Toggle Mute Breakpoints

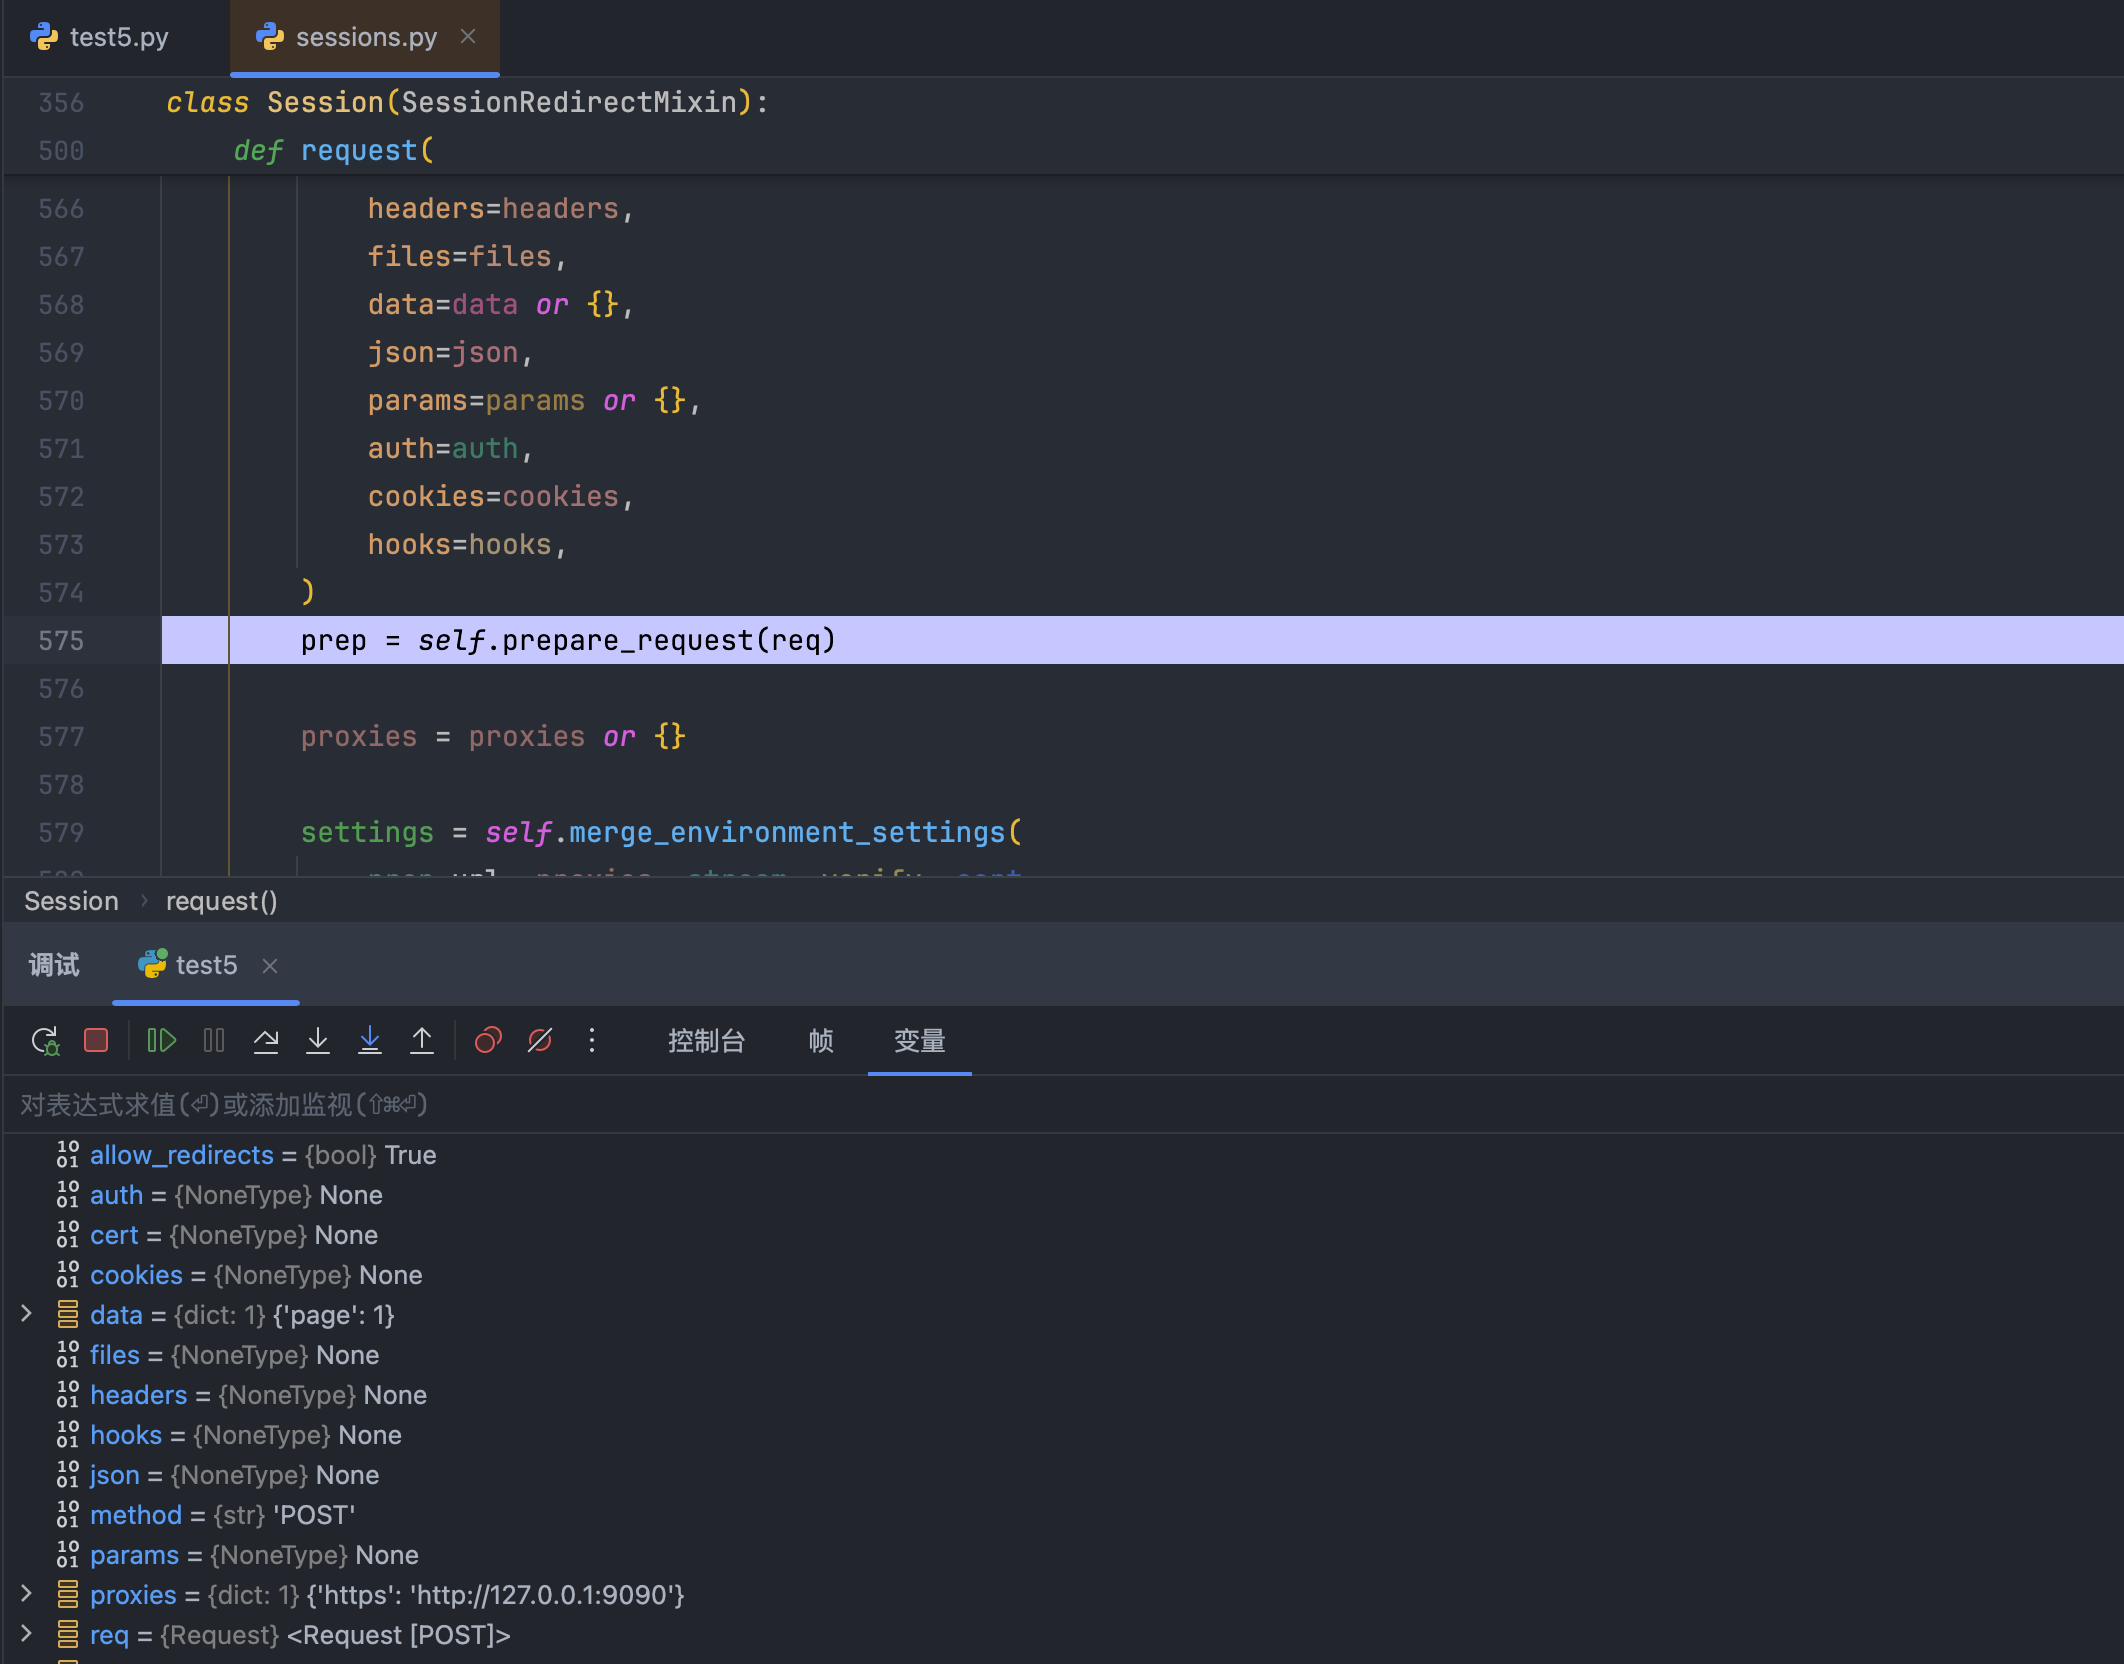pyautogui.click(x=540, y=1041)
